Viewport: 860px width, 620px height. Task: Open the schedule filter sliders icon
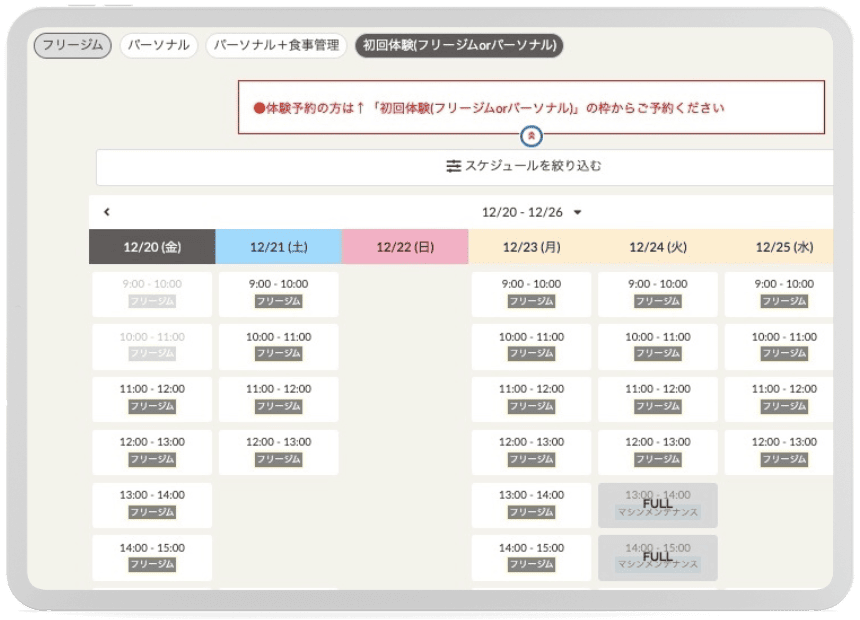pos(452,165)
